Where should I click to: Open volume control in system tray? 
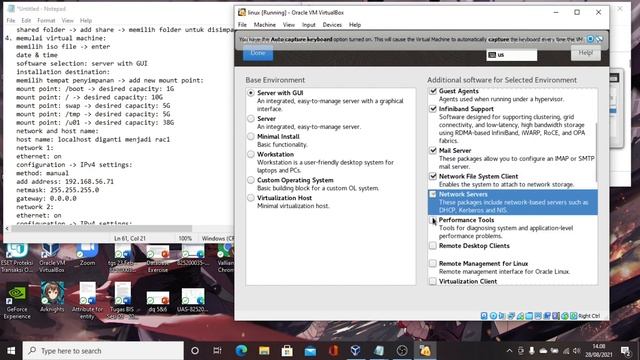tap(577, 351)
